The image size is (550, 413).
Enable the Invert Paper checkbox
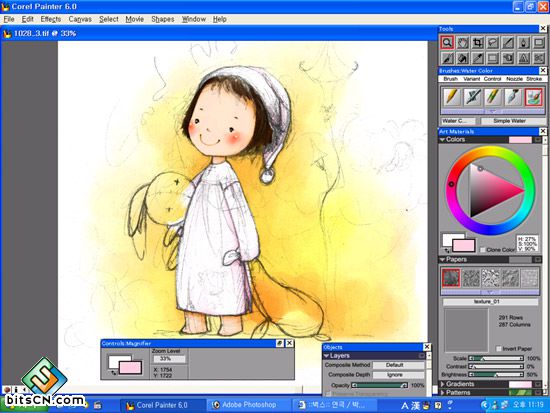coord(498,348)
